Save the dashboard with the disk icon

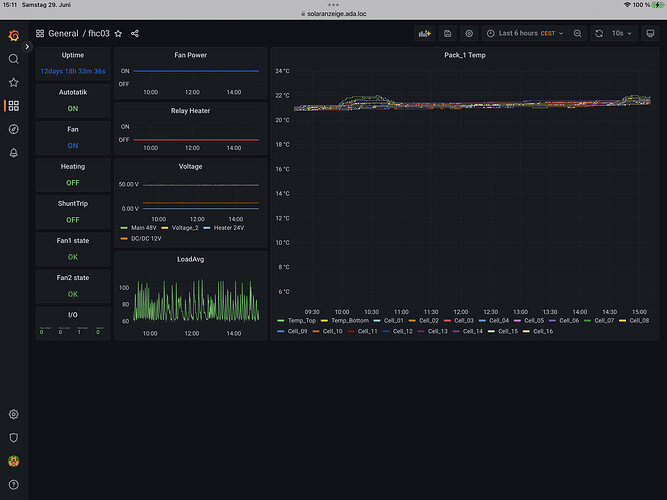[448, 33]
